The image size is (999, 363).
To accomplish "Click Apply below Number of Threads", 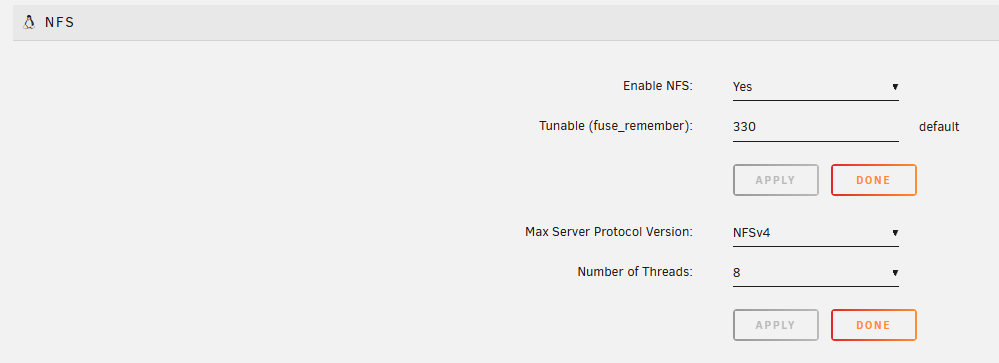I will [x=775, y=325].
